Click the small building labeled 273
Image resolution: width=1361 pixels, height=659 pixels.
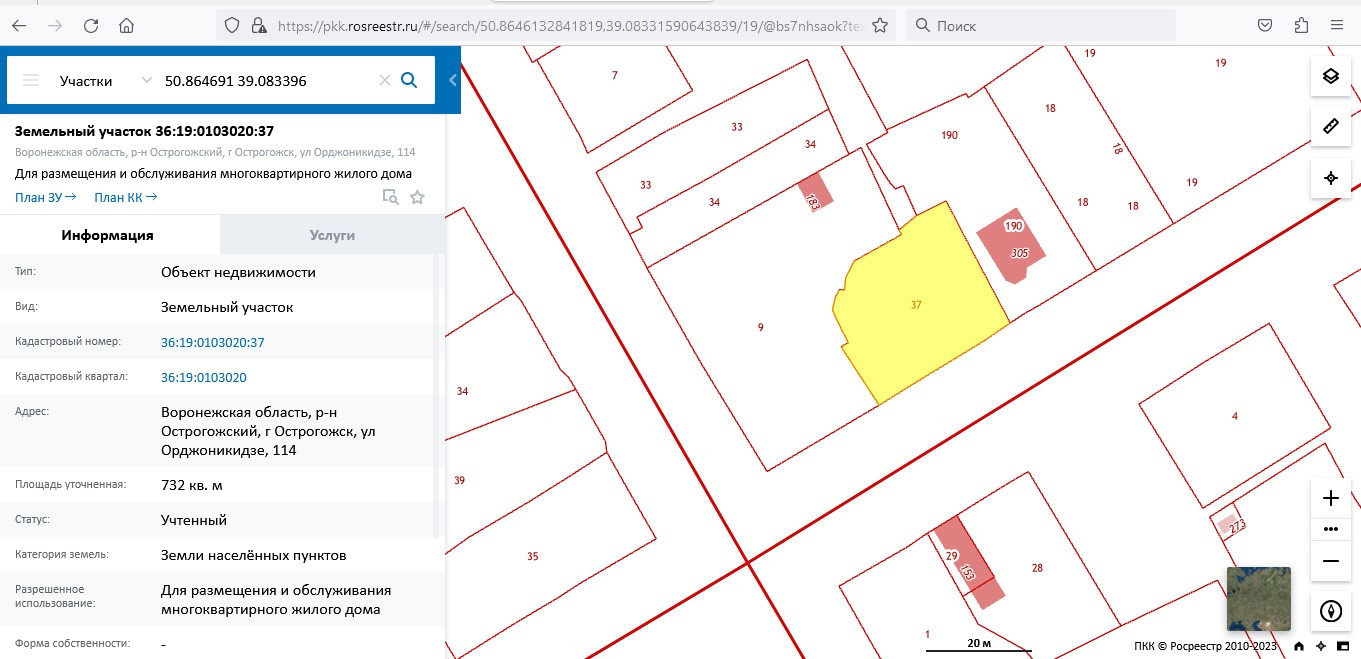1227,524
